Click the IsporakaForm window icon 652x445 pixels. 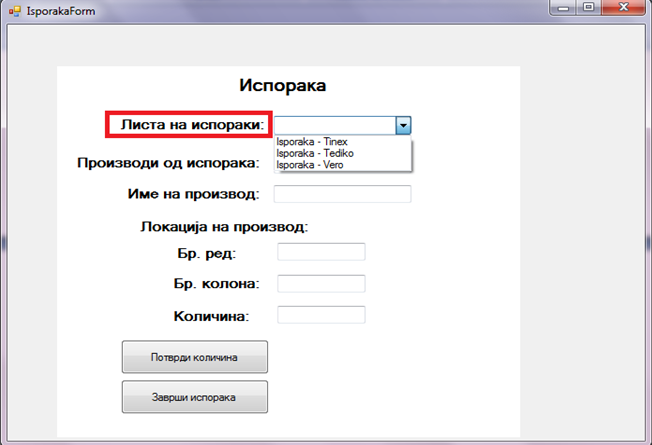[13, 10]
